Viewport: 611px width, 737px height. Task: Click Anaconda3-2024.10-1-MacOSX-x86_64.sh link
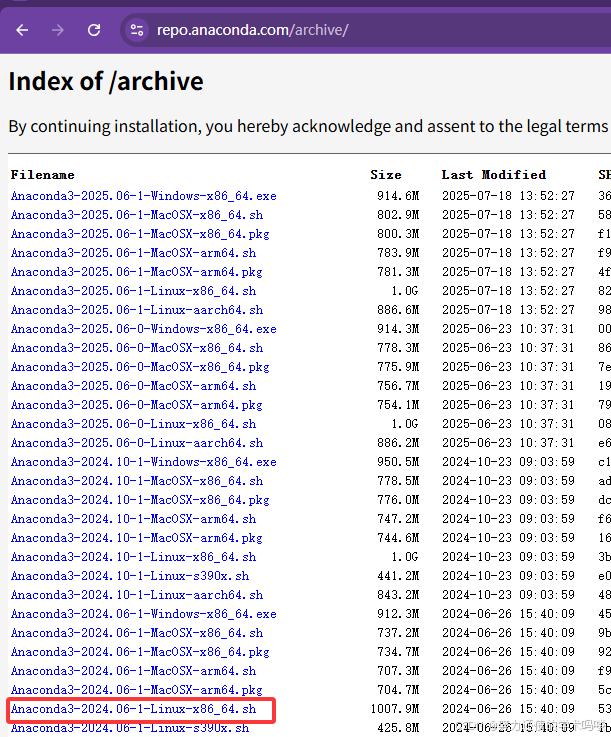137,481
